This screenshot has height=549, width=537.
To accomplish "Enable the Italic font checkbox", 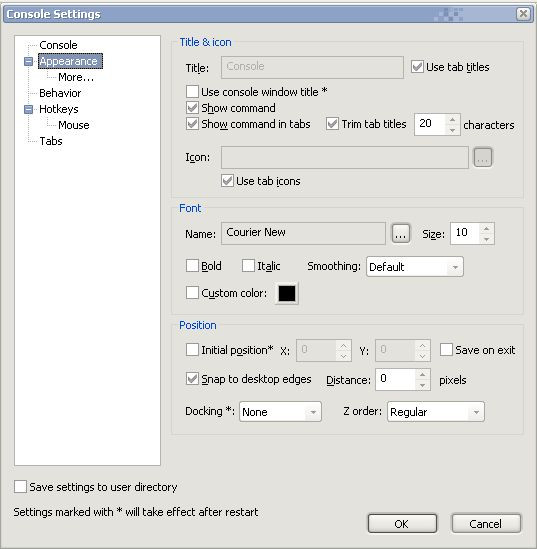I will click(x=248, y=265).
